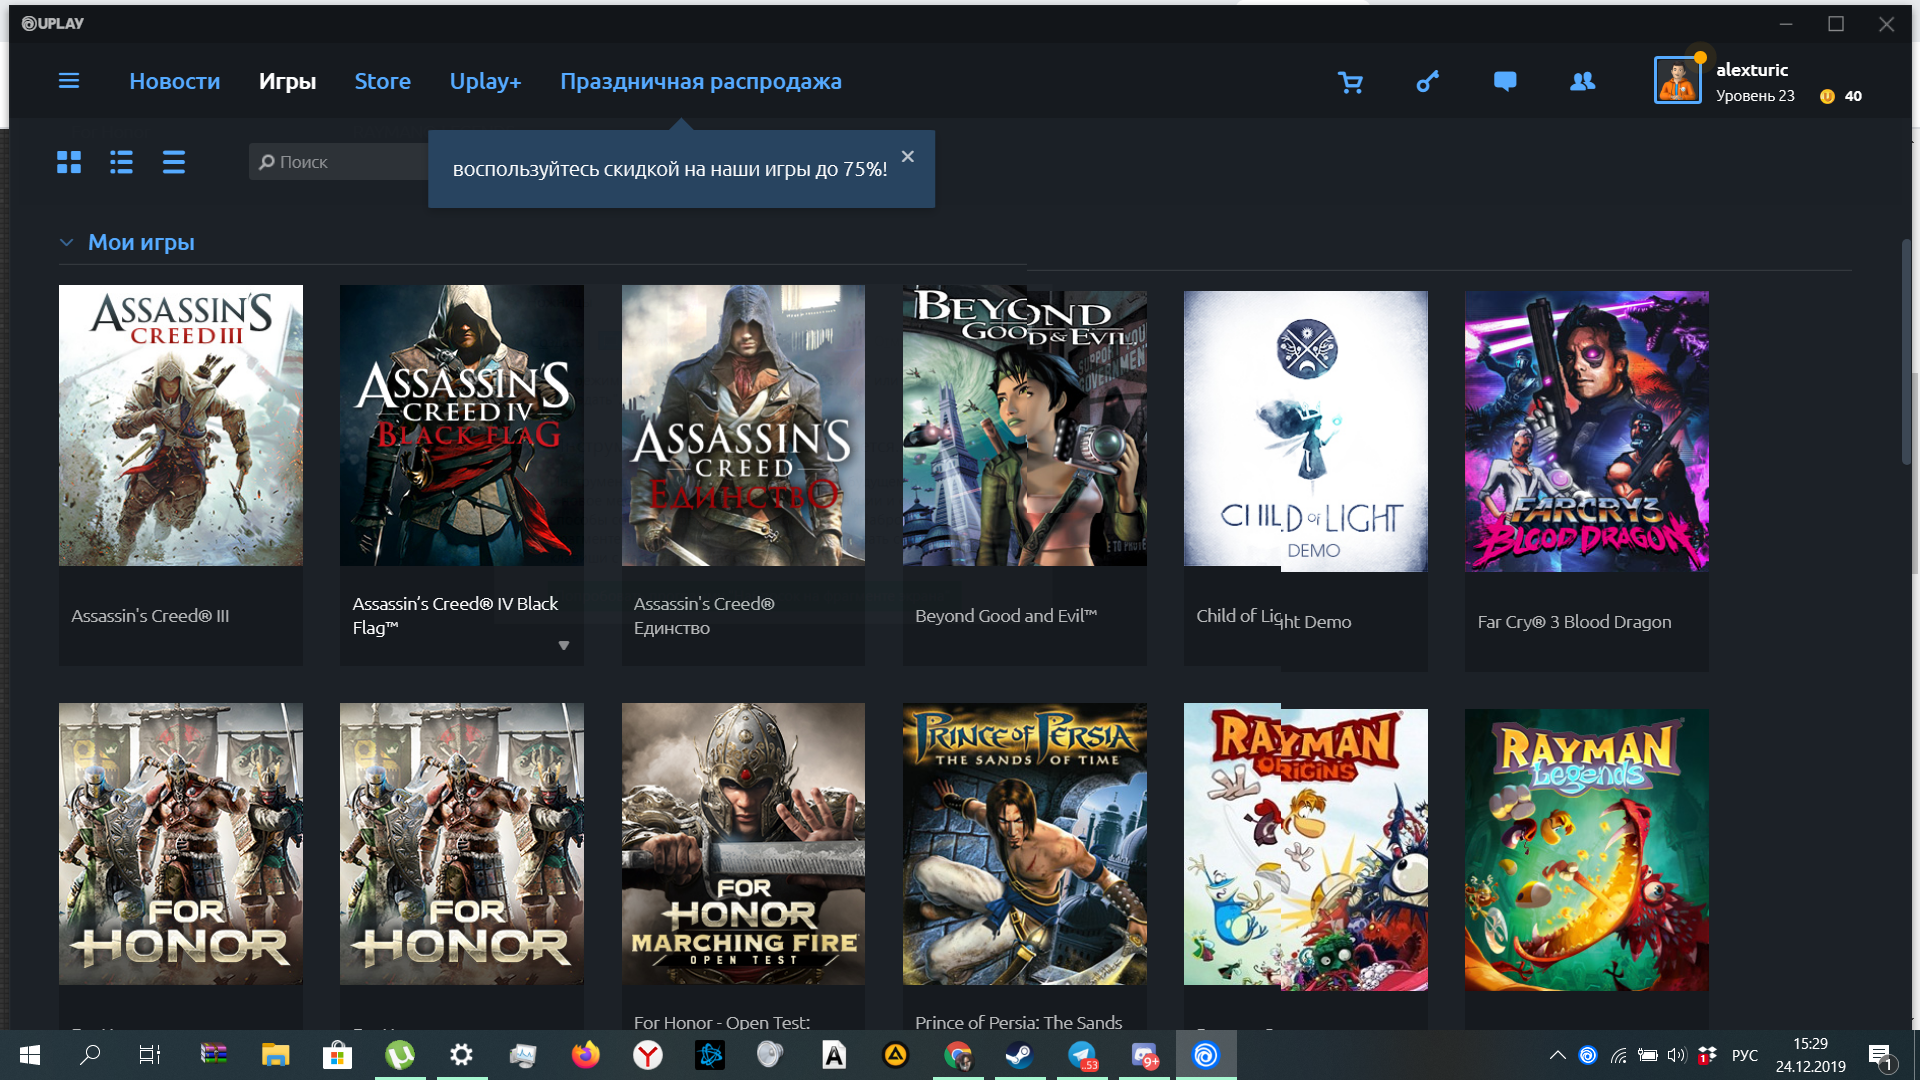Image resolution: width=1920 pixels, height=1080 pixels.
Task: Click the Поиск search field
Action: coord(340,162)
